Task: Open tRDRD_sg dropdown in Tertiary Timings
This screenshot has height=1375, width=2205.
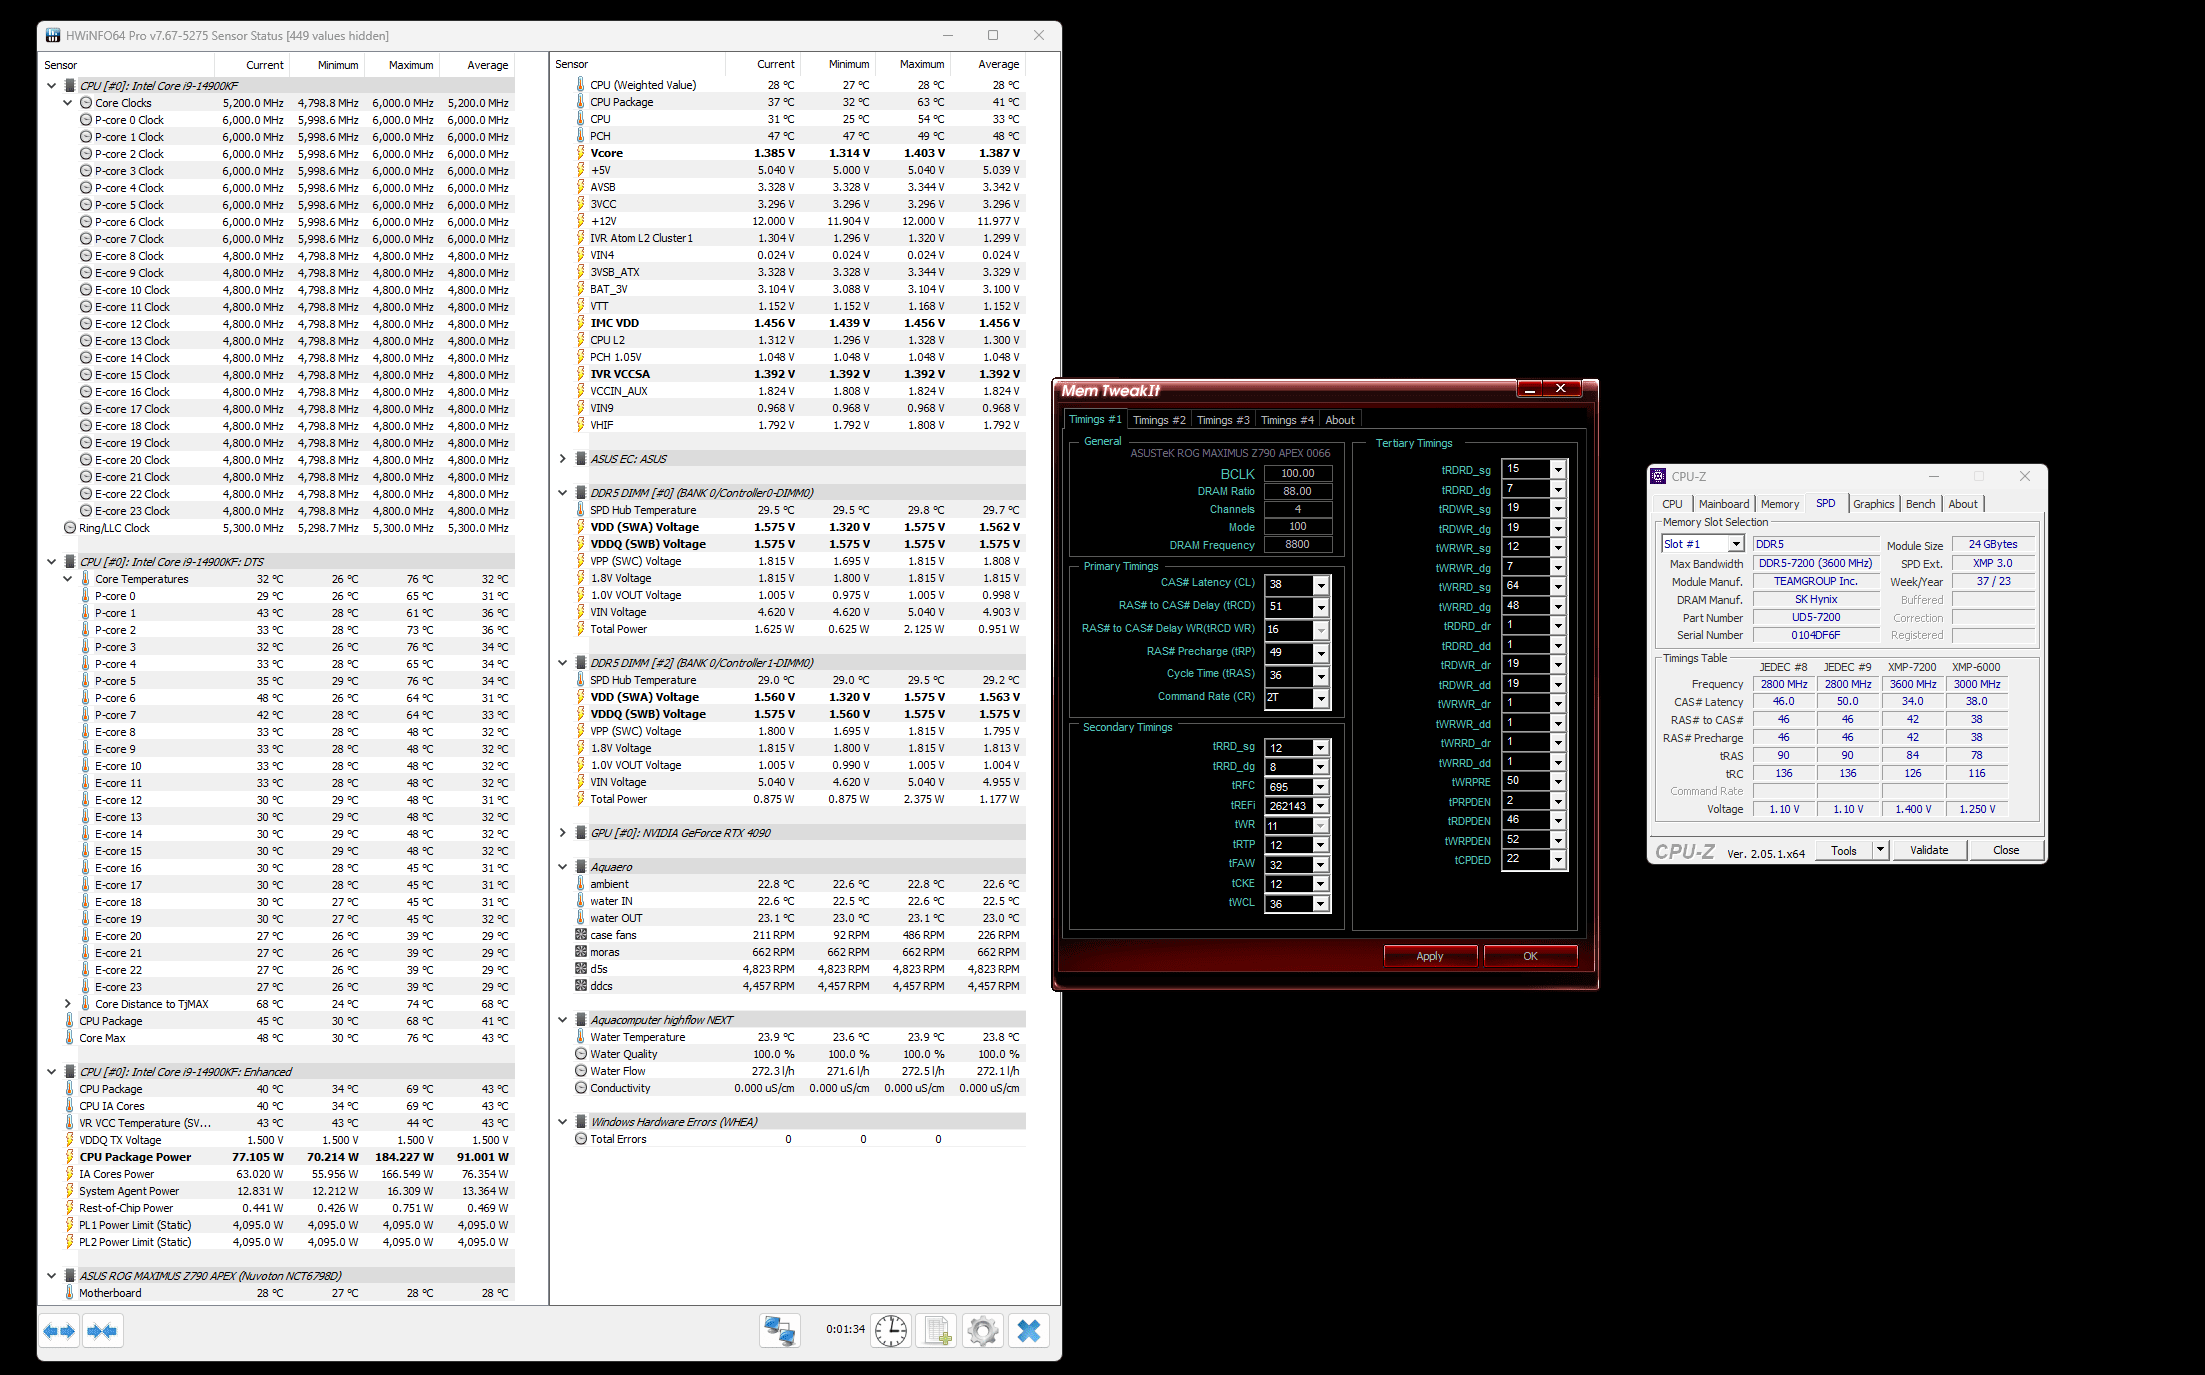Action: 1558,470
